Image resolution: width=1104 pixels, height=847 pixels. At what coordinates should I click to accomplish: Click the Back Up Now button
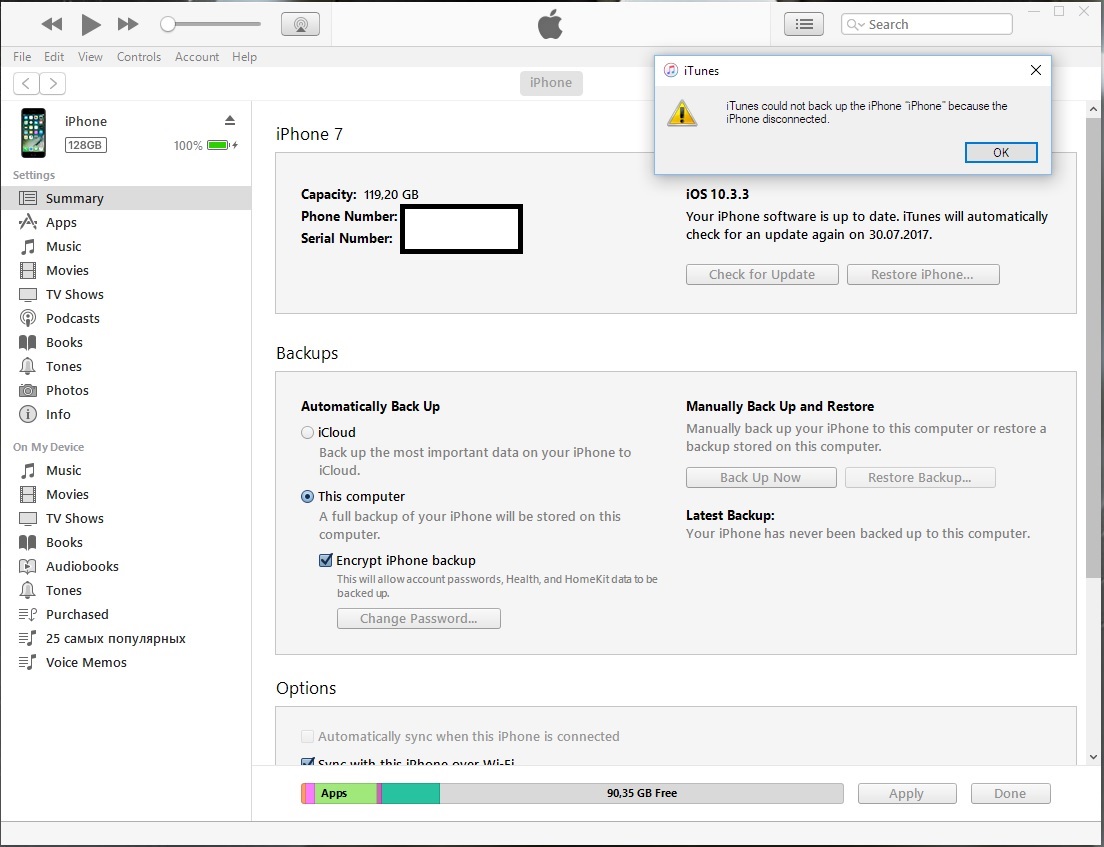[761, 477]
